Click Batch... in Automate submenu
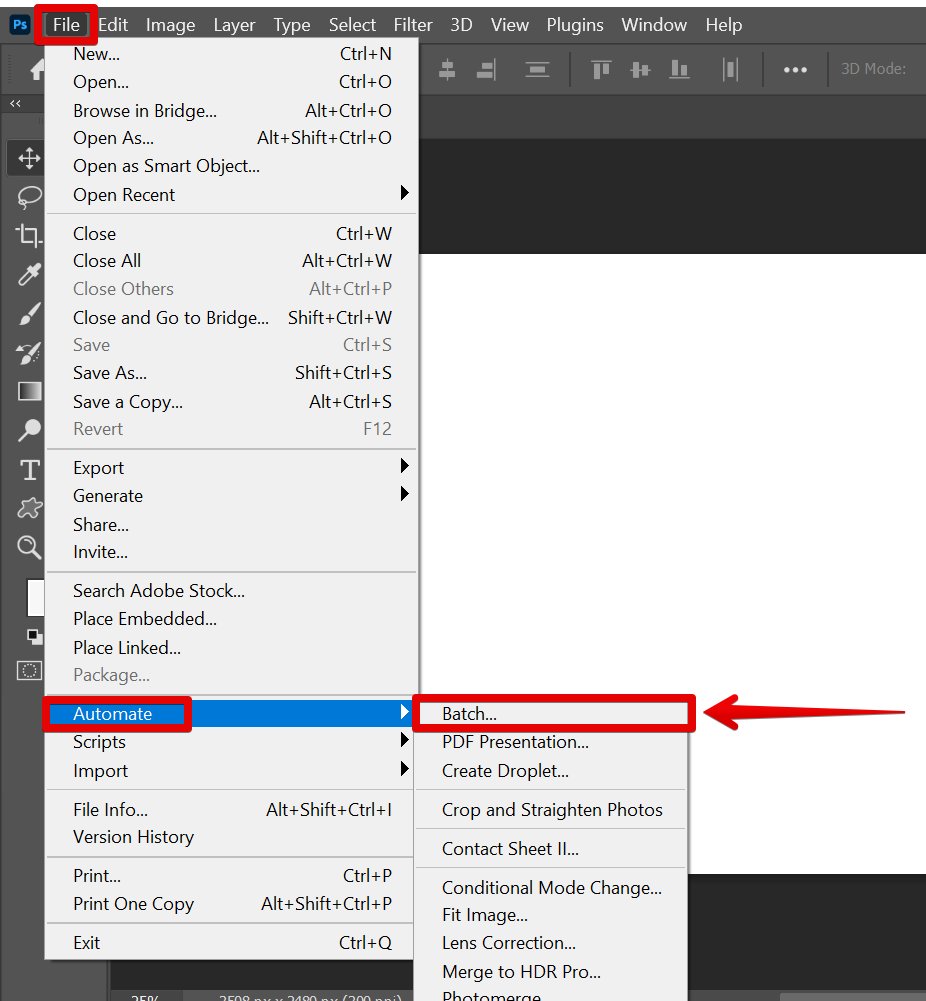The image size is (926, 1001). coord(469,714)
